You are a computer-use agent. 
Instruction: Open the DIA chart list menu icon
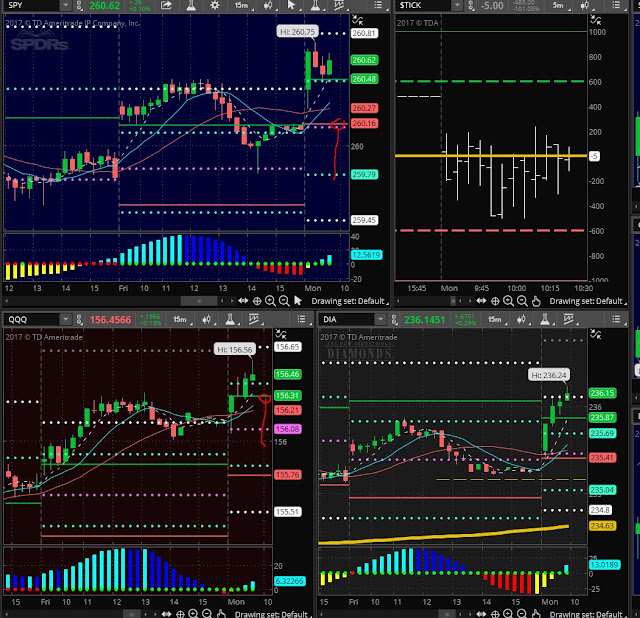click(616, 319)
